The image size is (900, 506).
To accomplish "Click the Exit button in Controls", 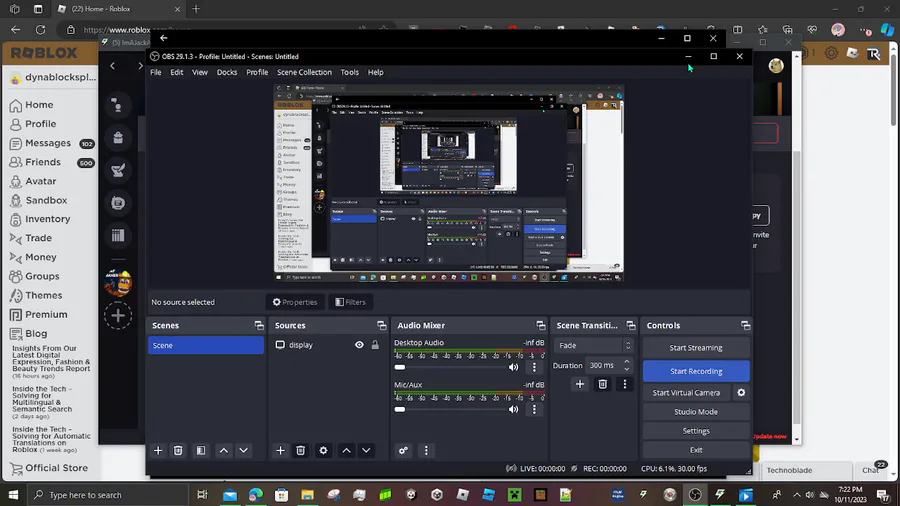I will point(696,450).
